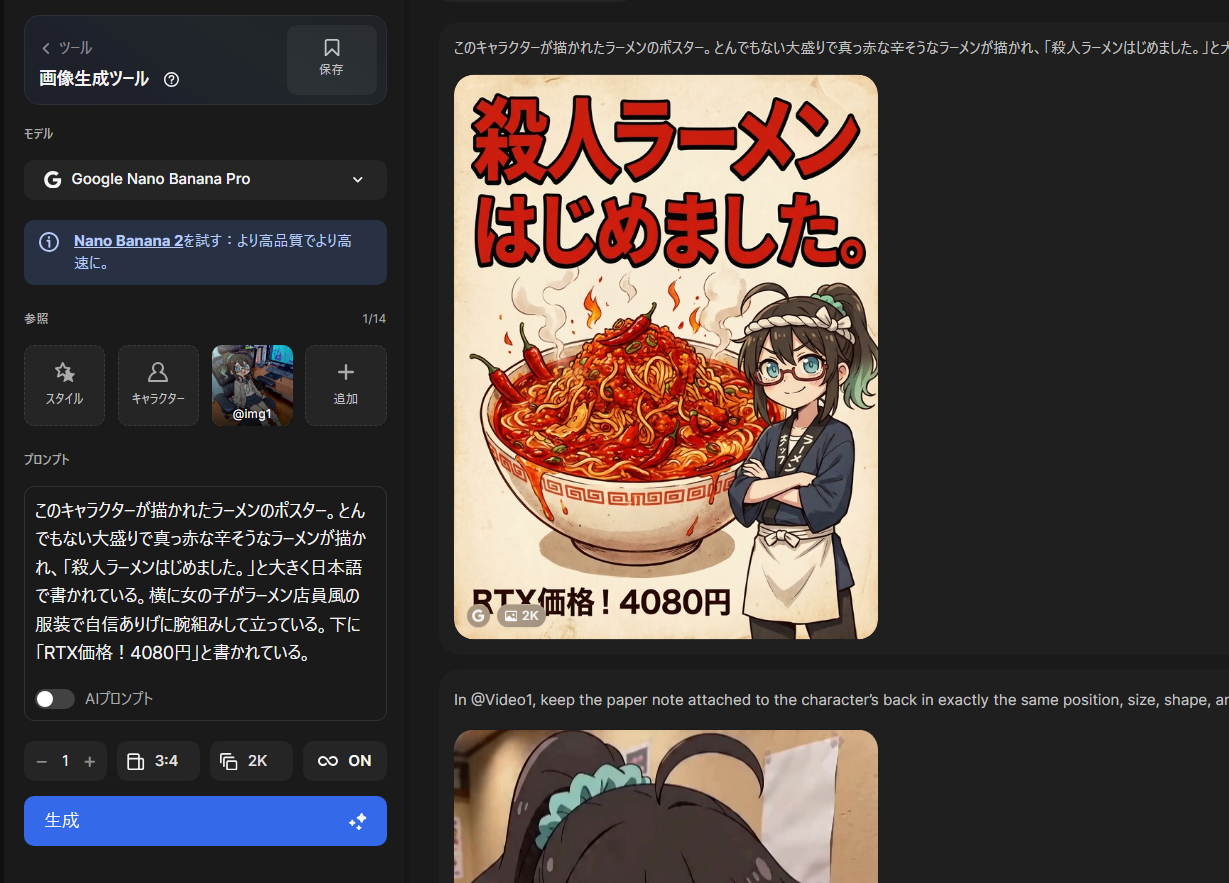
Task: Click the 2K badge on poster image
Action: (x=521, y=616)
